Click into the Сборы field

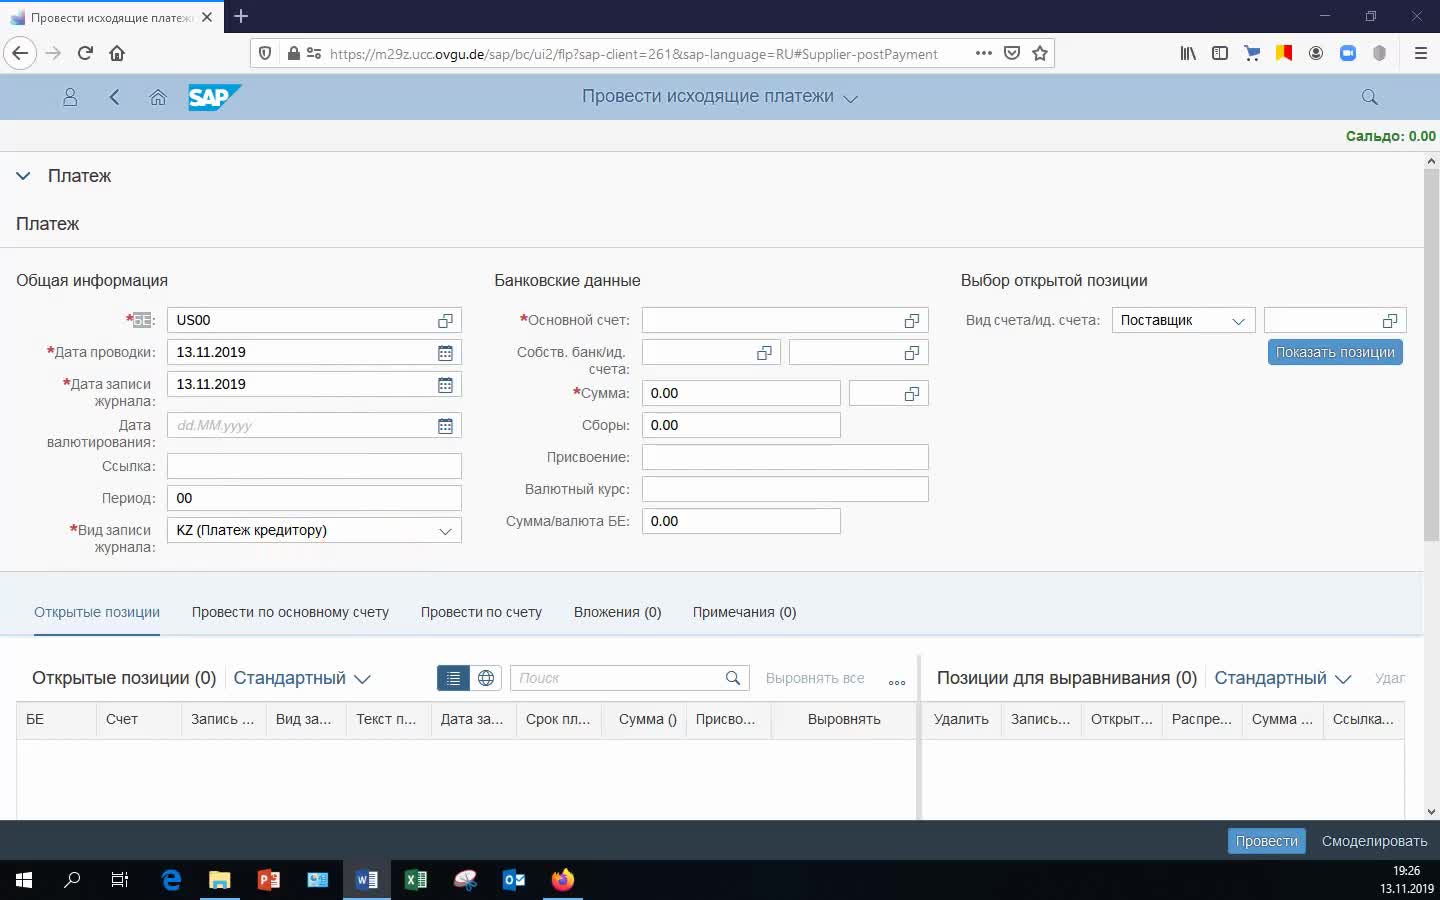pyautogui.click(x=741, y=425)
